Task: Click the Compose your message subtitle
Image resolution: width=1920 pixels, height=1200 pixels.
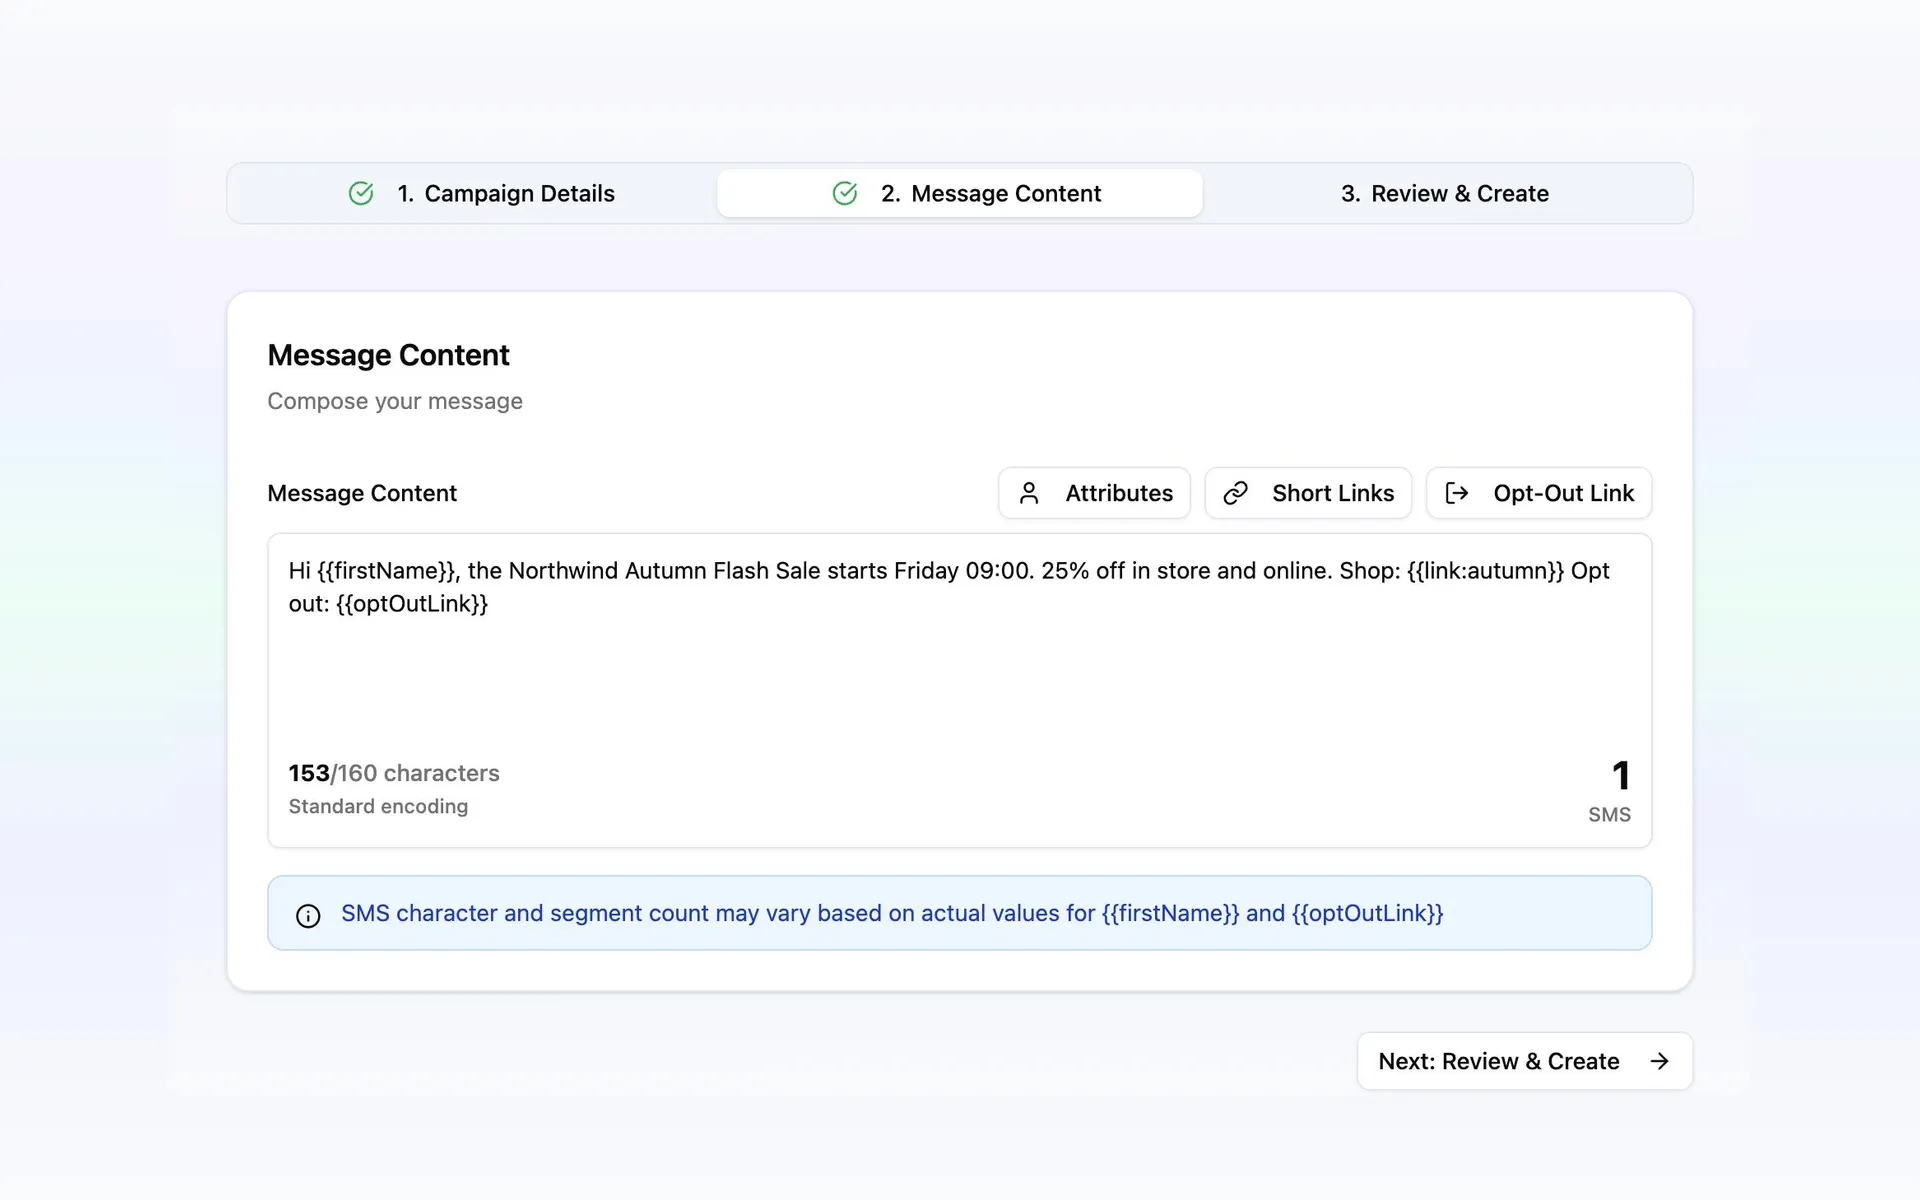Action: point(395,401)
